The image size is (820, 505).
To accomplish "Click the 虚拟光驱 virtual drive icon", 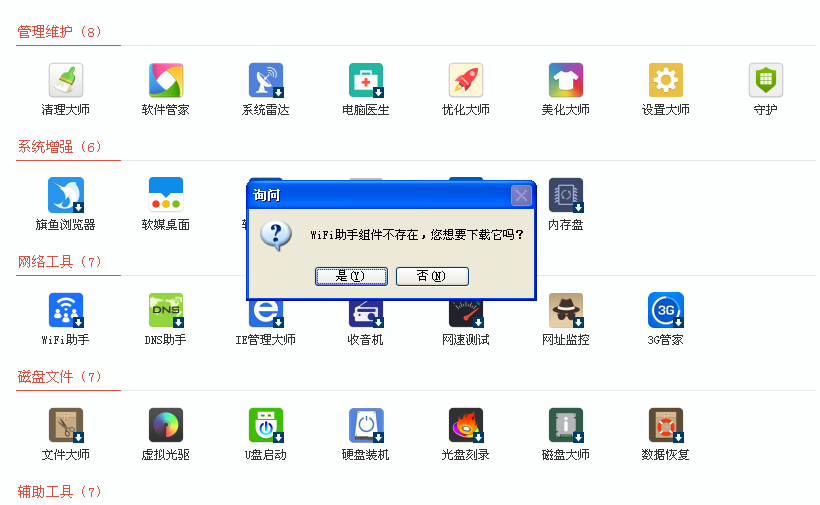I will [166, 425].
